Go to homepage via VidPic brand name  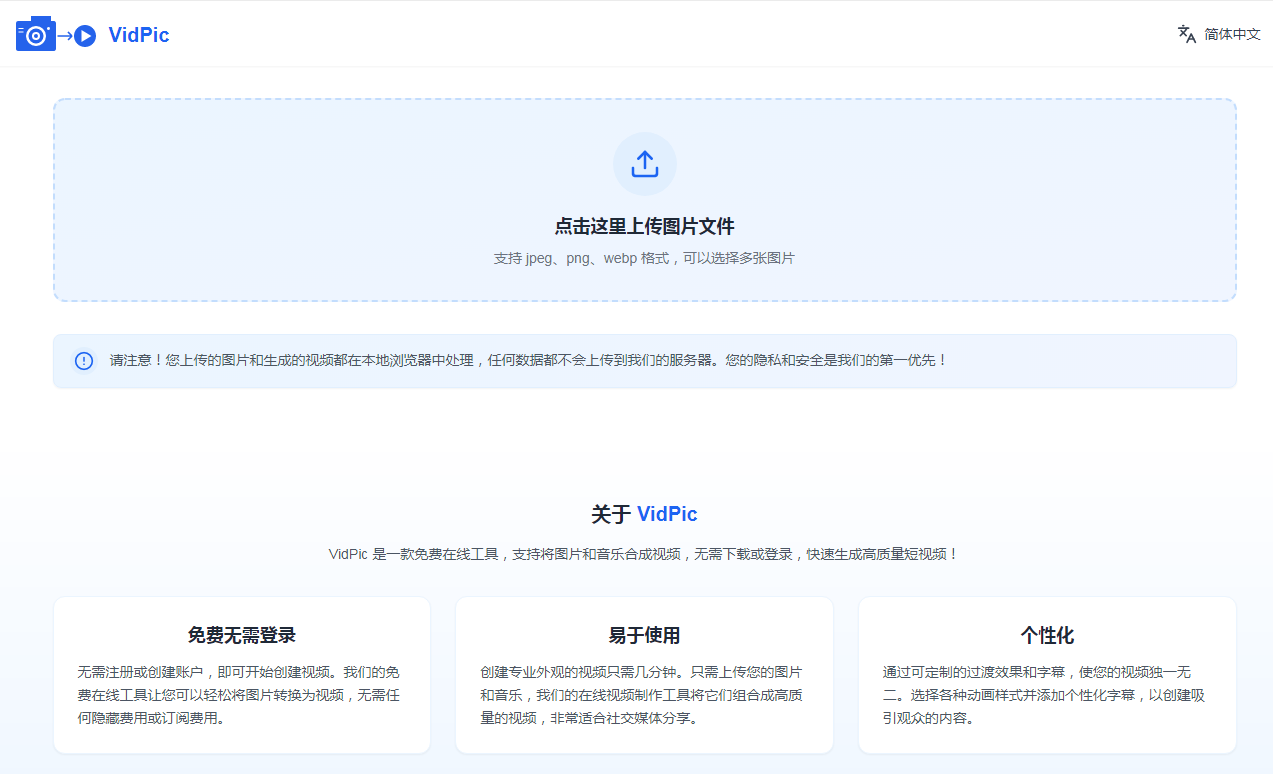138,35
